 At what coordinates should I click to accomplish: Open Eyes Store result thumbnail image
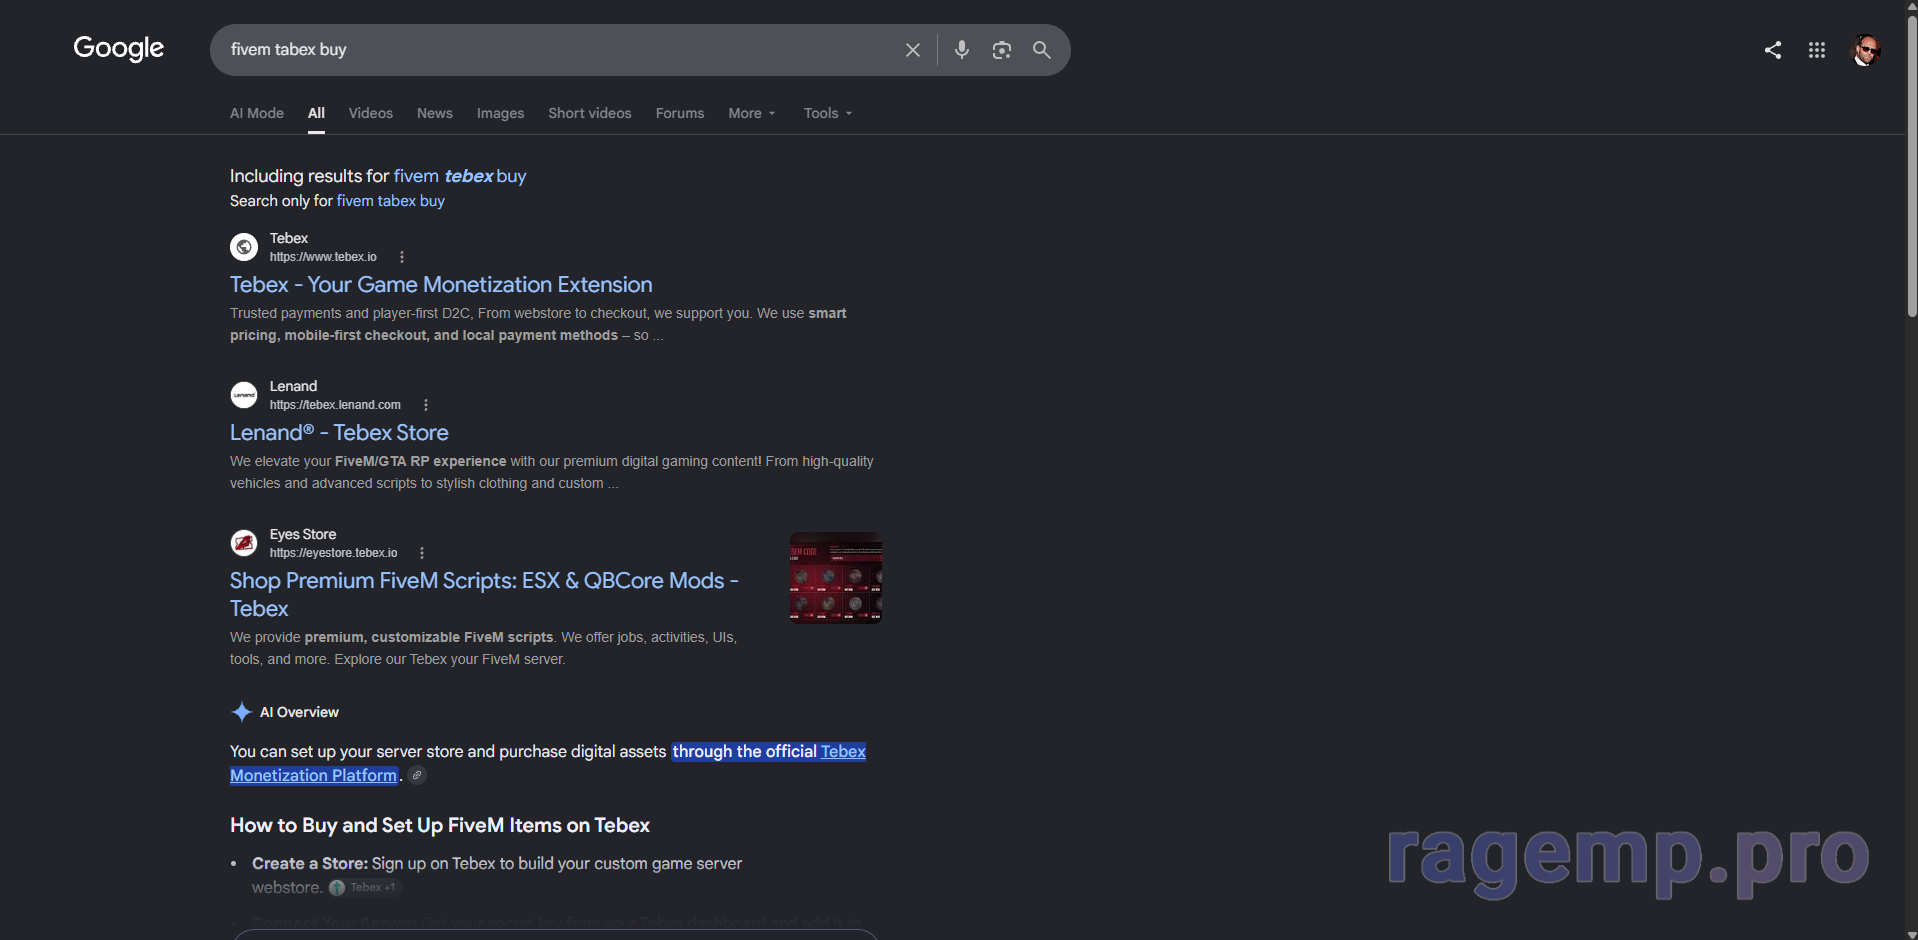[x=836, y=577]
